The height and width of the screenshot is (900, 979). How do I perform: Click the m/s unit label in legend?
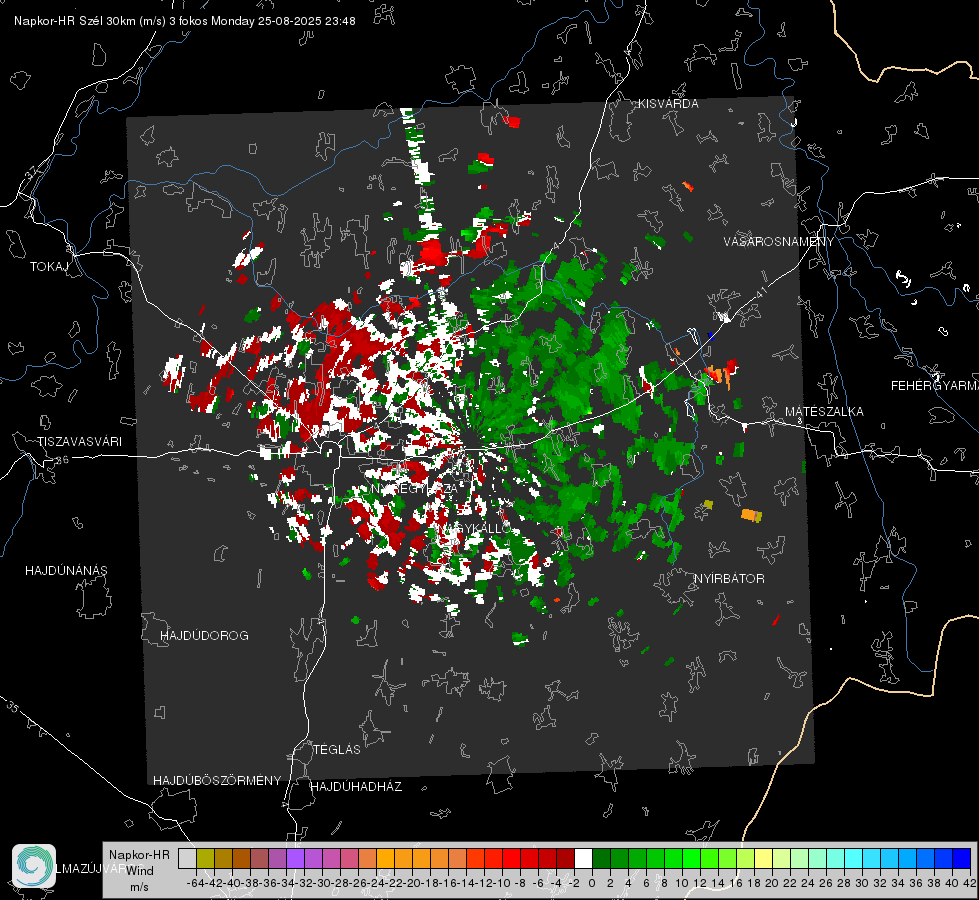point(140,887)
